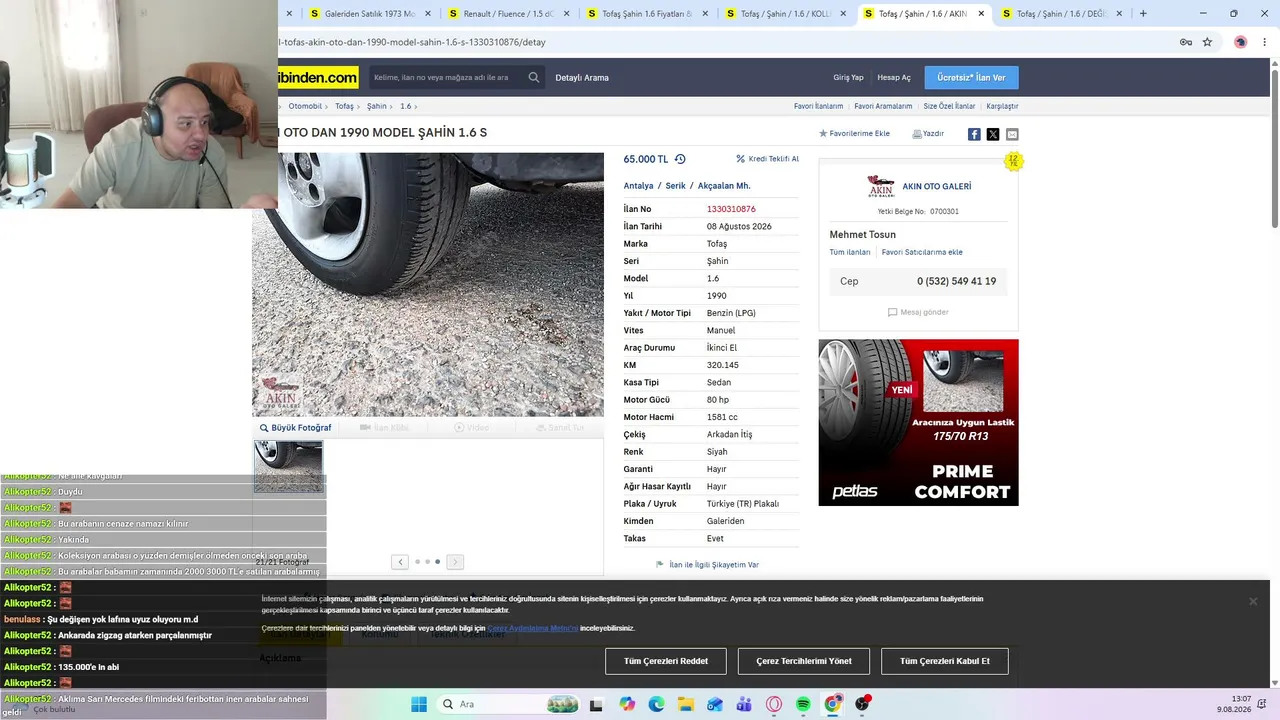Share listing on X
The width and height of the screenshot is (1280, 720).
pyautogui.click(x=993, y=134)
